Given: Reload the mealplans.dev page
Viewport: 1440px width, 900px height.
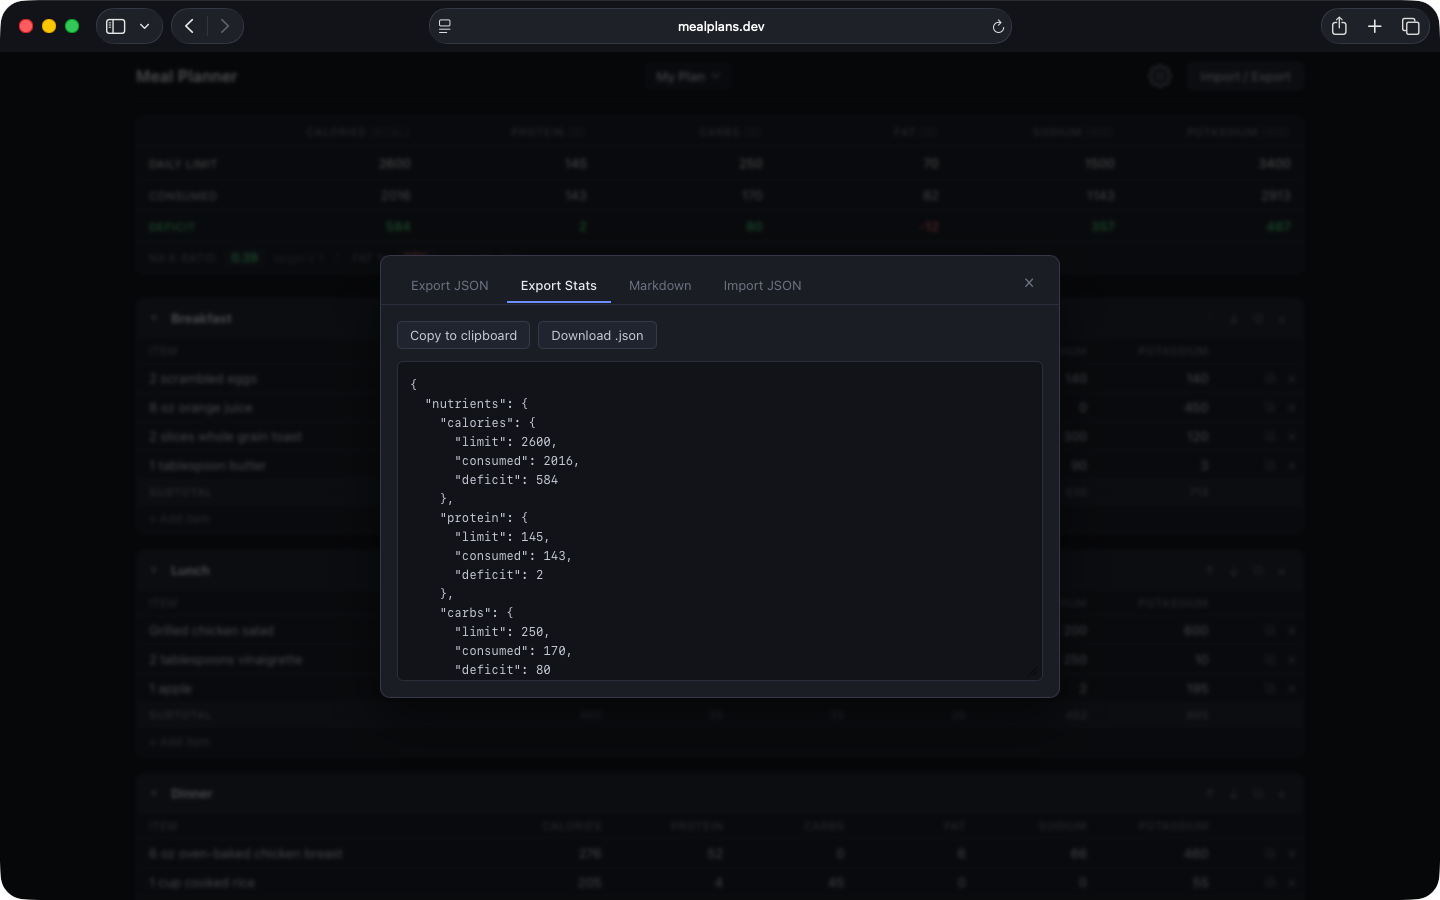Looking at the screenshot, I should pyautogui.click(x=998, y=26).
